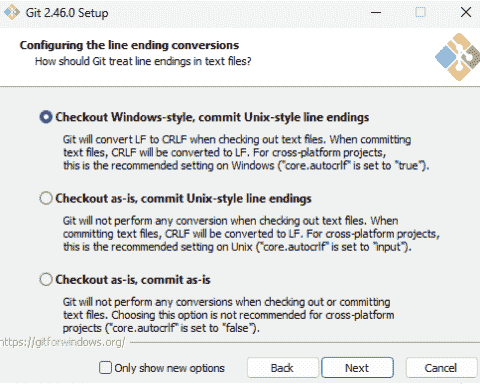Go to the previous page with Back

point(282,368)
